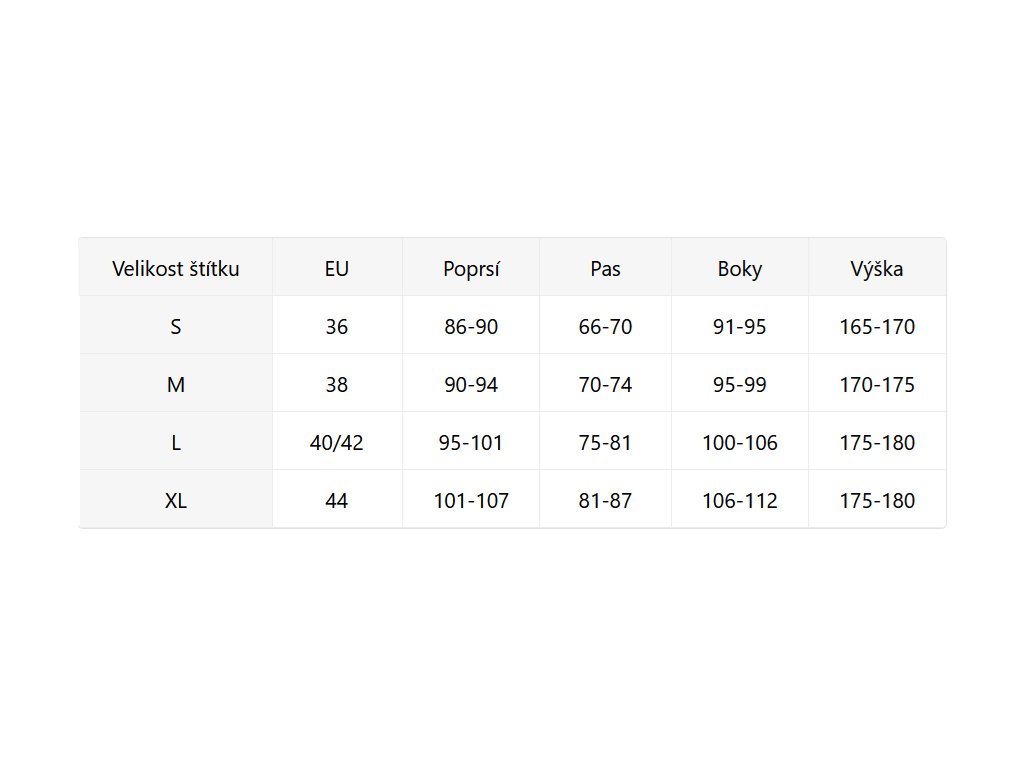The height and width of the screenshot is (768, 1024).
Task: Select the size L row label
Action: [176, 442]
